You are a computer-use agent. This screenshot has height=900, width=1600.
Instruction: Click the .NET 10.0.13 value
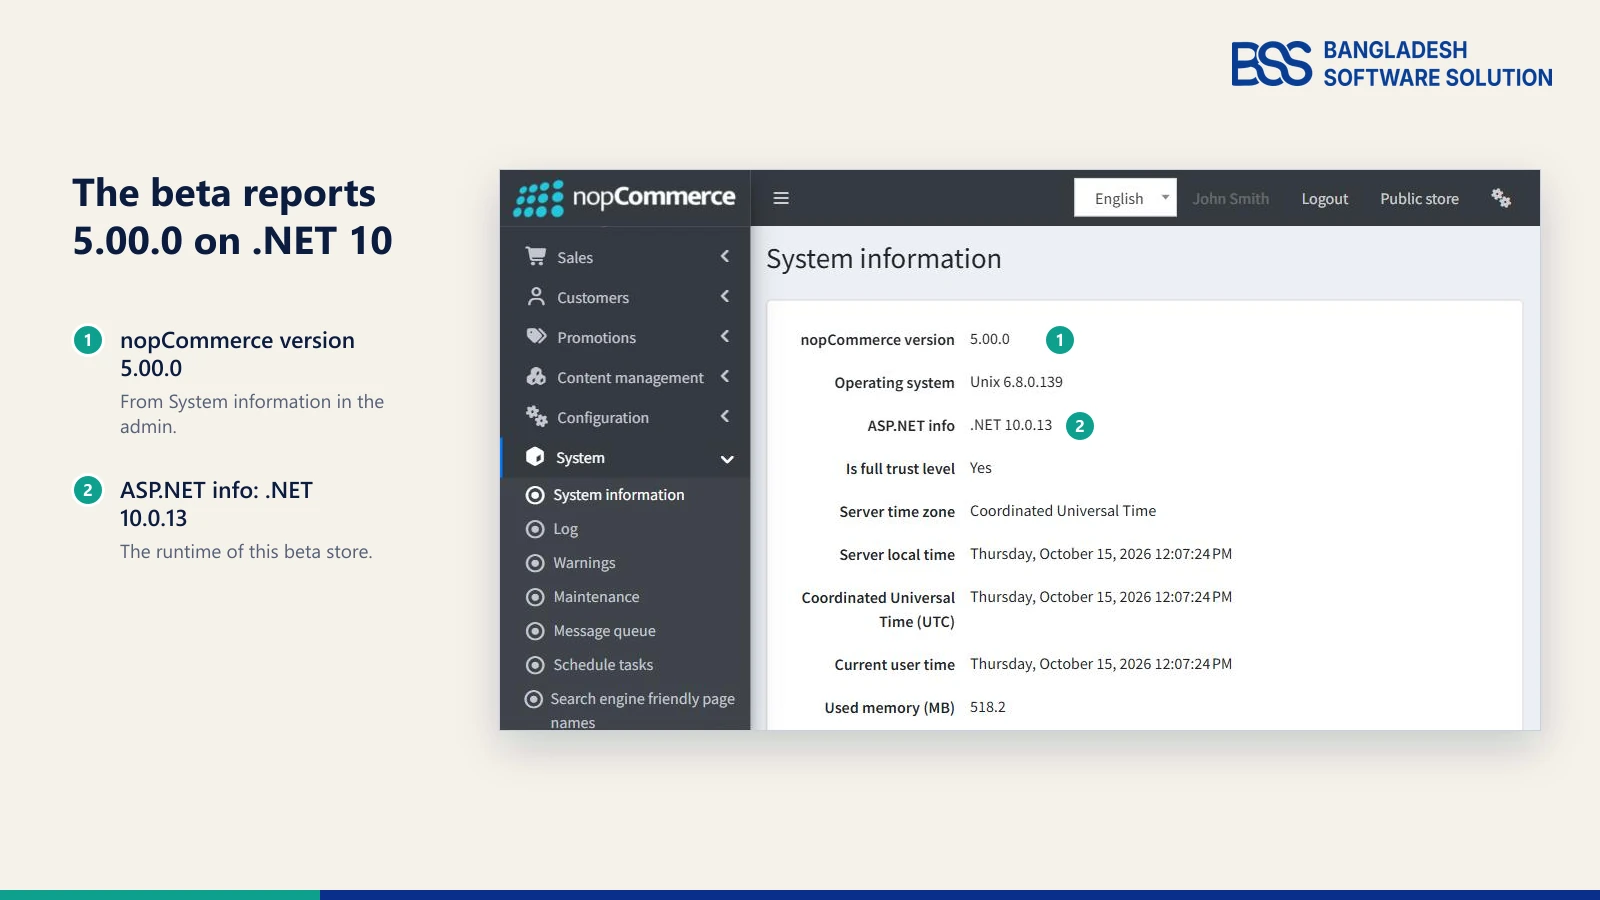click(x=1011, y=425)
